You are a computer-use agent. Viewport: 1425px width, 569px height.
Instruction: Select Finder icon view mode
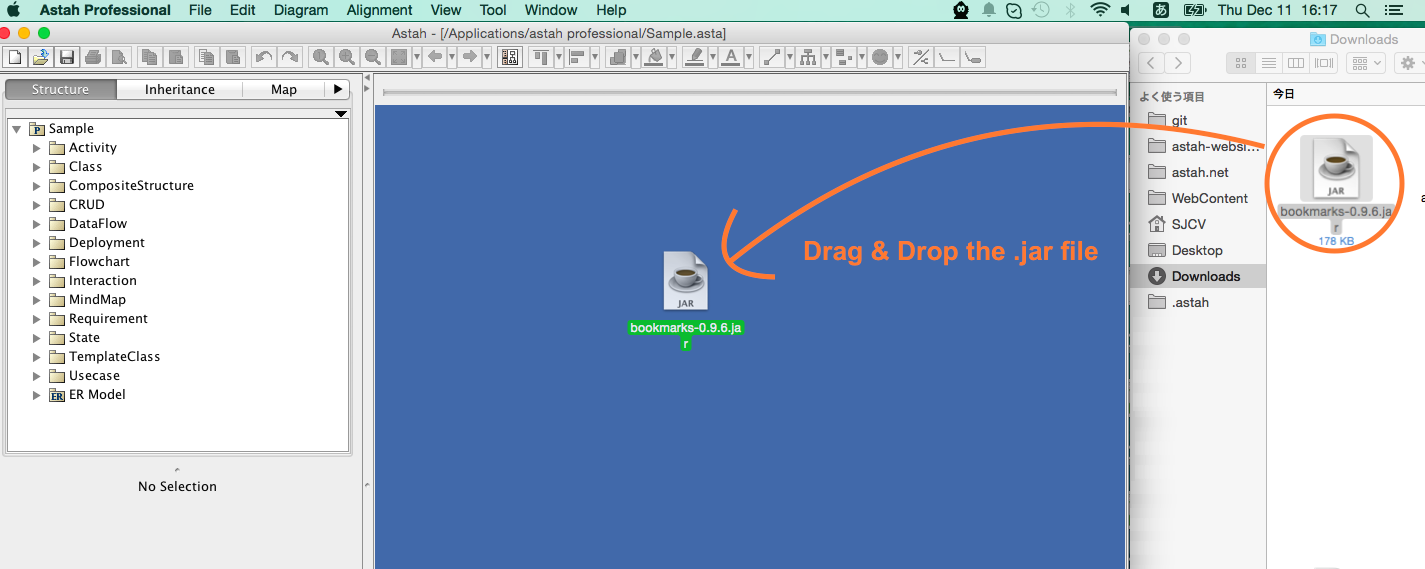pos(1241,63)
